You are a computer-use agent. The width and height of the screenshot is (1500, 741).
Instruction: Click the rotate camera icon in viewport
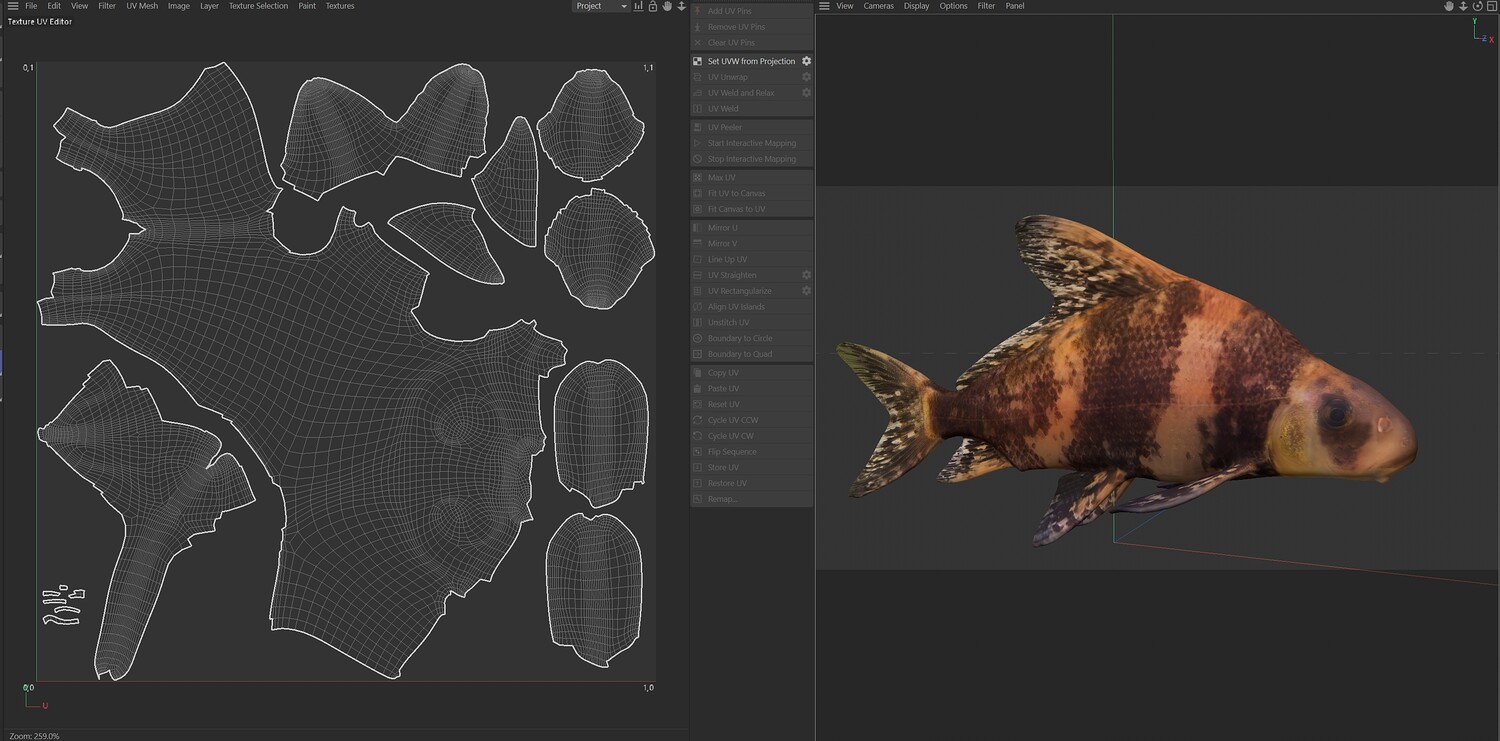click(x=1476, y=6)
